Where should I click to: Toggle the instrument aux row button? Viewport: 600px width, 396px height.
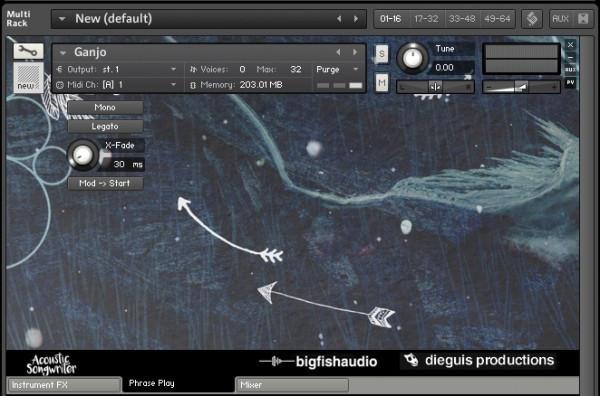coord(570,70)
